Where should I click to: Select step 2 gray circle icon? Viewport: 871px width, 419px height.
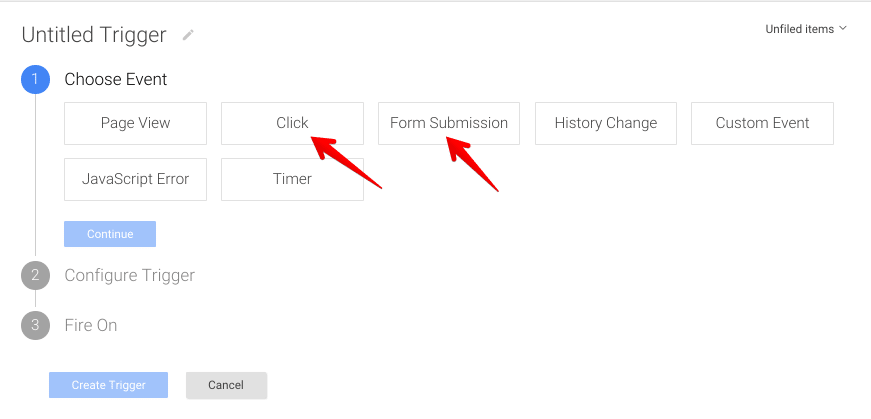click(x=36, y=275)
